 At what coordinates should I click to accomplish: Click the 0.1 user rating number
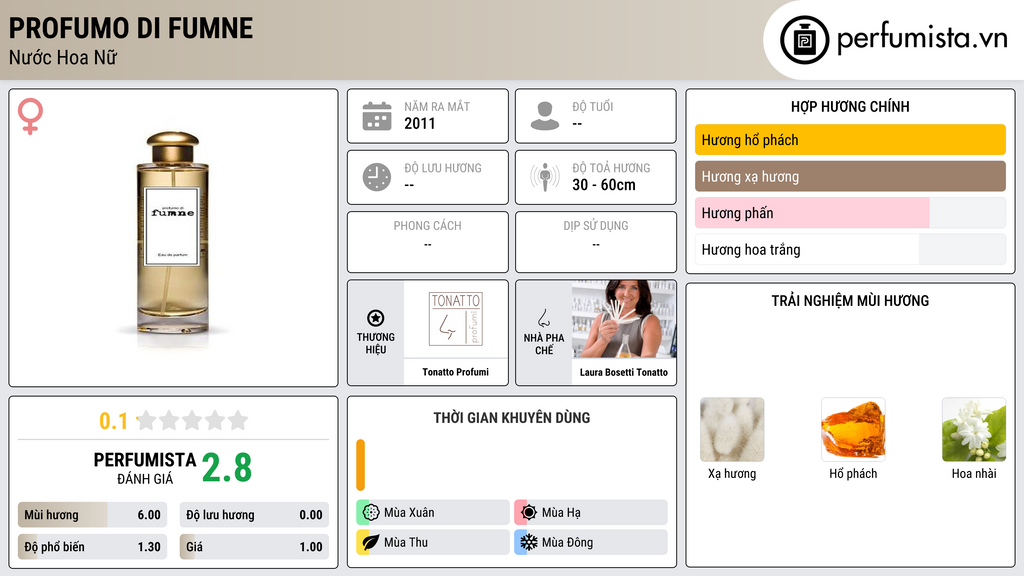(x=113, y=421)
